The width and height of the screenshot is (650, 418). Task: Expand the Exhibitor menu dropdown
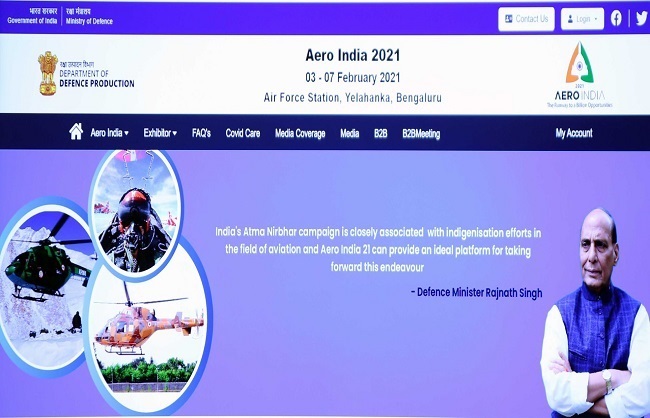coord(160,133)
